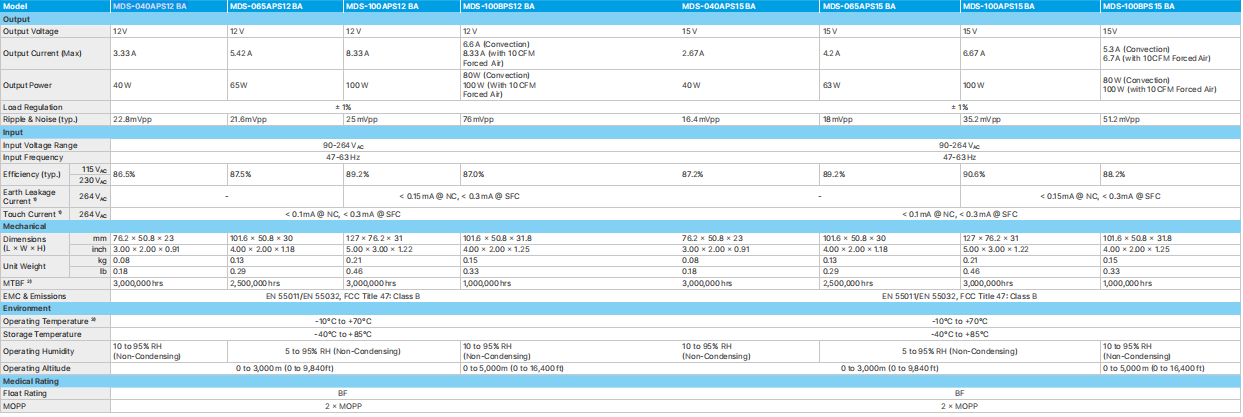Image resolution: width=1243 pixels, height=417 pixels.
Task: Select the MDS-100BPS15 BA column header
Action: tap(1138, 6)
